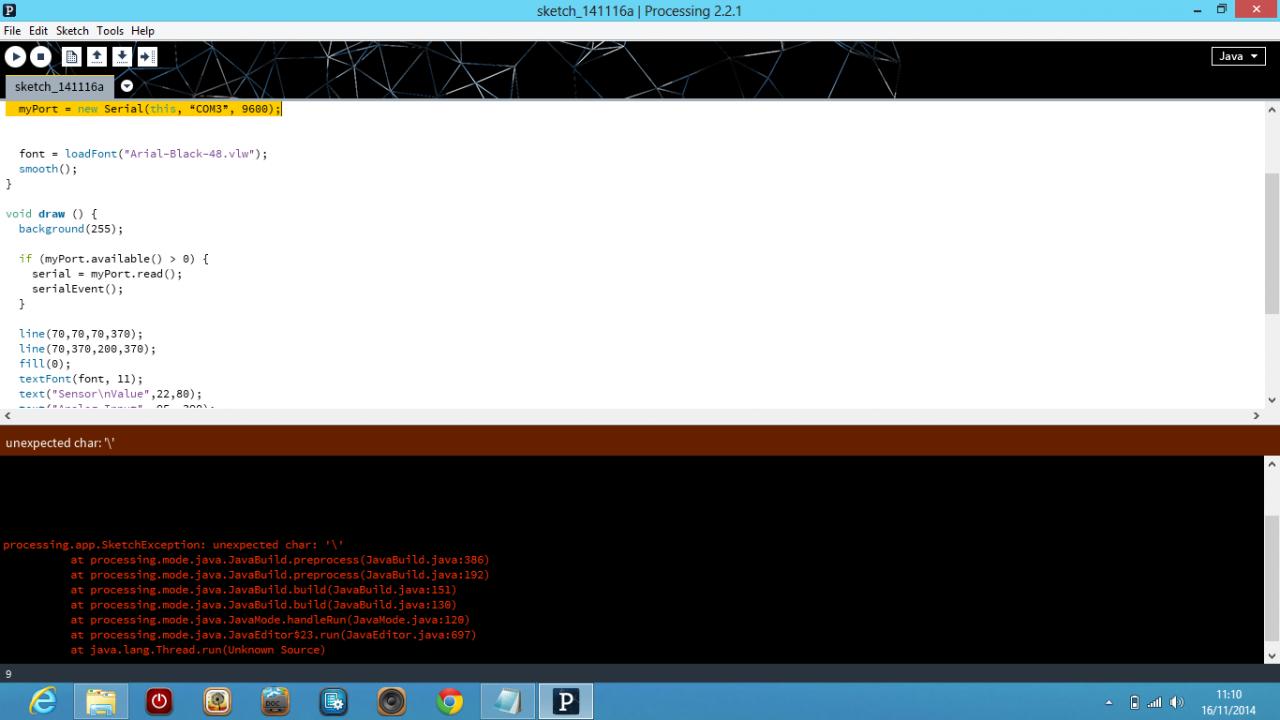Click the JavaBuild.java:192 stack trace line
1280x720 pixels.
coord(280,575)
